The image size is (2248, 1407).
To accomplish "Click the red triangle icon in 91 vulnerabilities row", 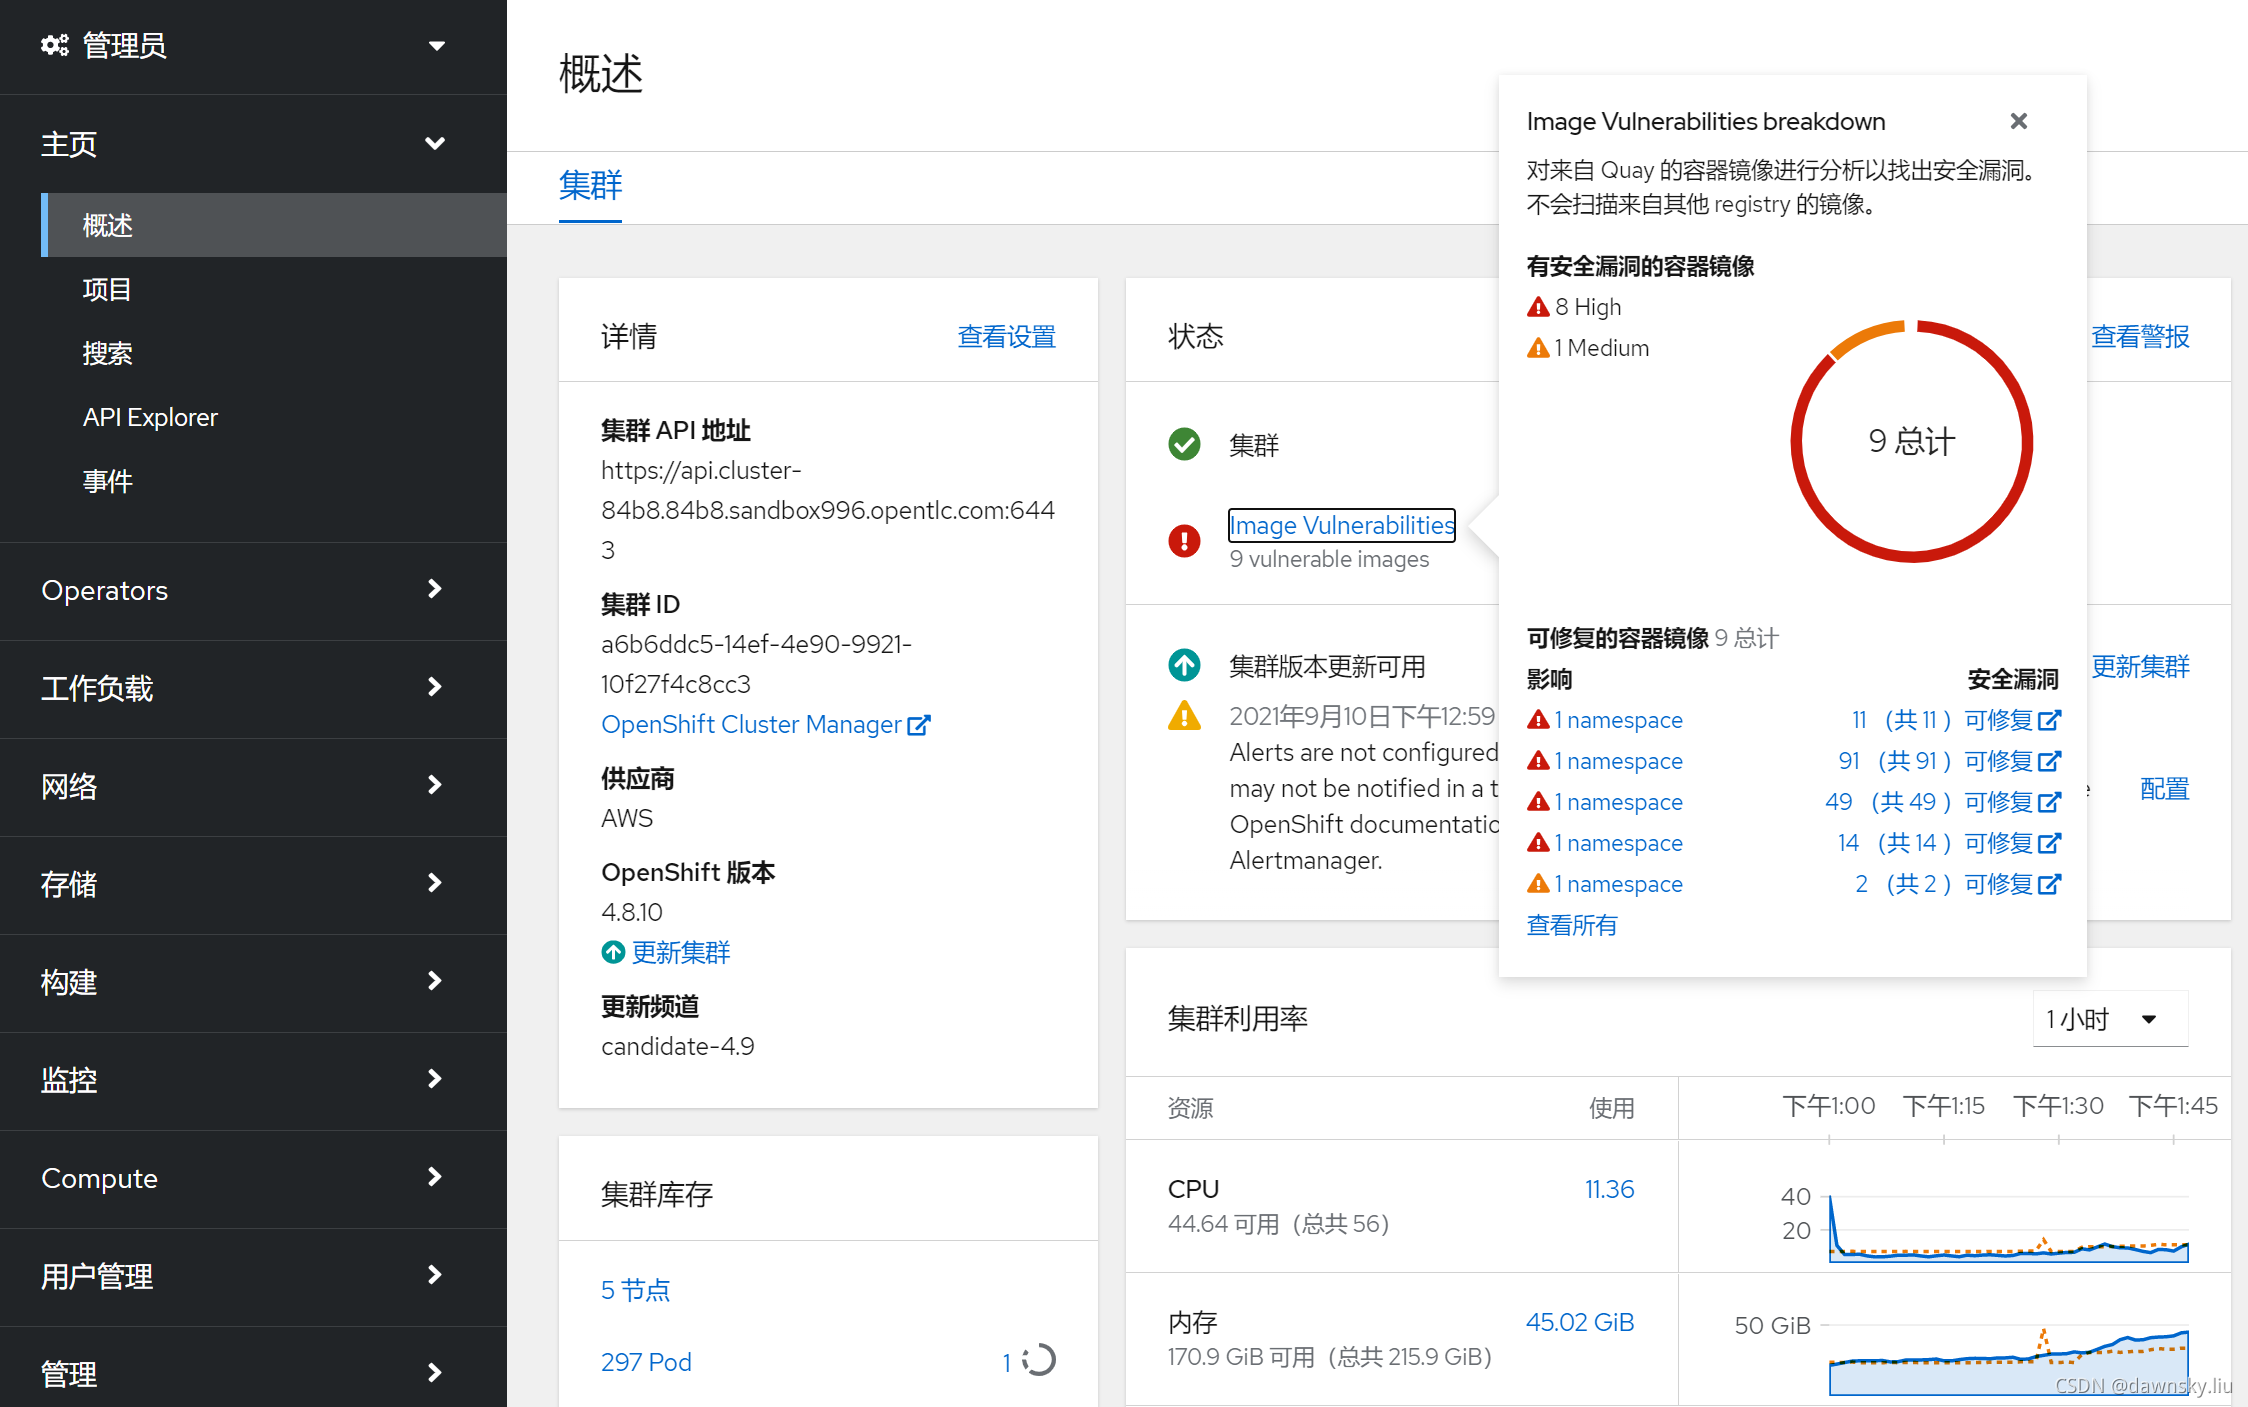I will click(1538, 761).
